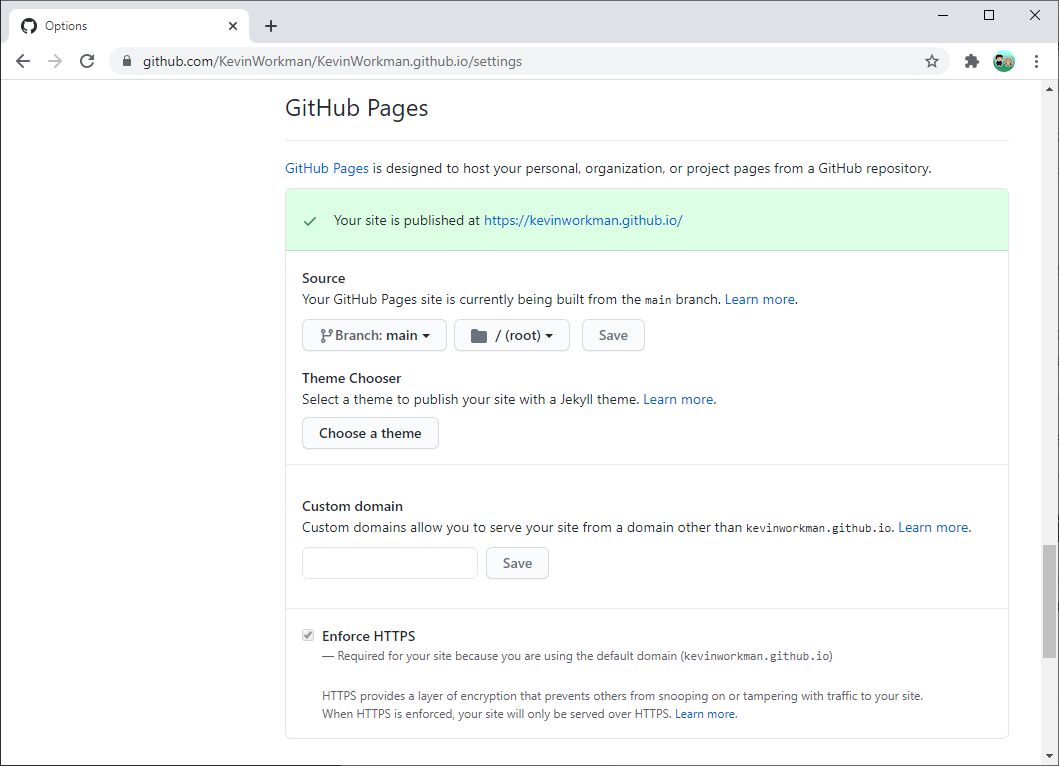The height and width of the screenshot is (766, 1059).
Task: Click Learn more in Source section
Action: pos(759,299)
